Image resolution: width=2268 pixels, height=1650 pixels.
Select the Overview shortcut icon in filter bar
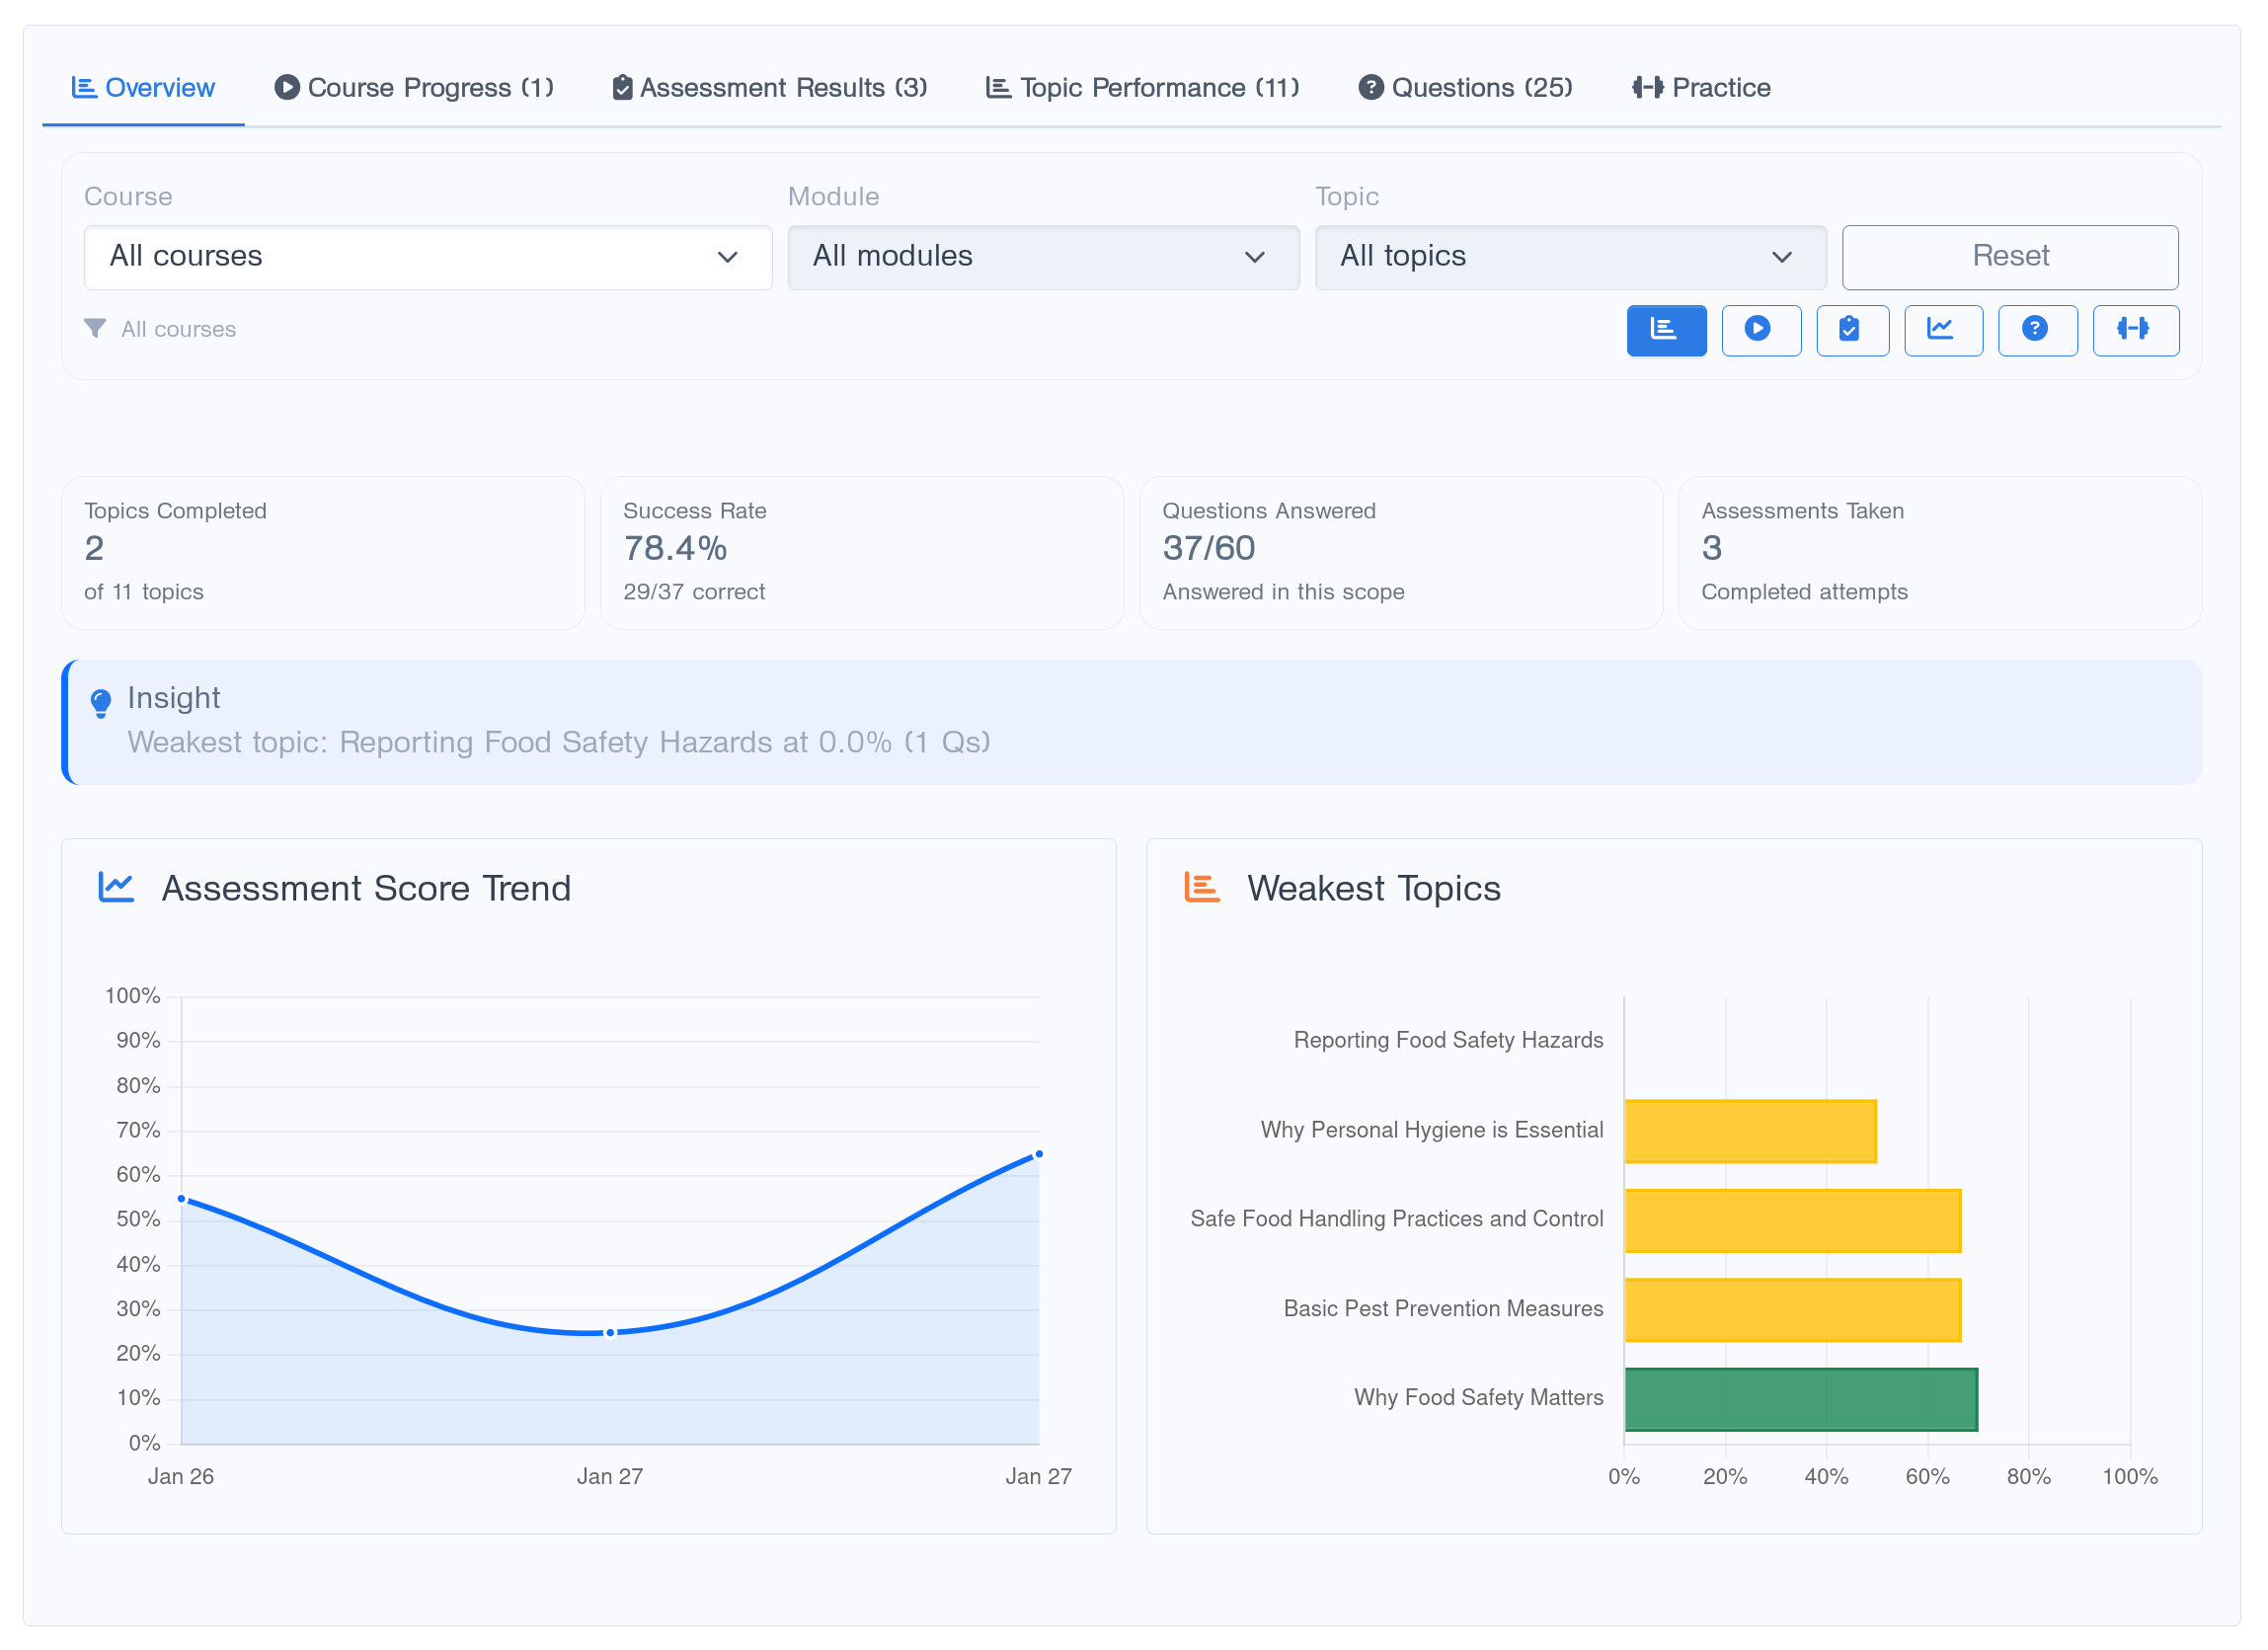(x=1666, y=330)
